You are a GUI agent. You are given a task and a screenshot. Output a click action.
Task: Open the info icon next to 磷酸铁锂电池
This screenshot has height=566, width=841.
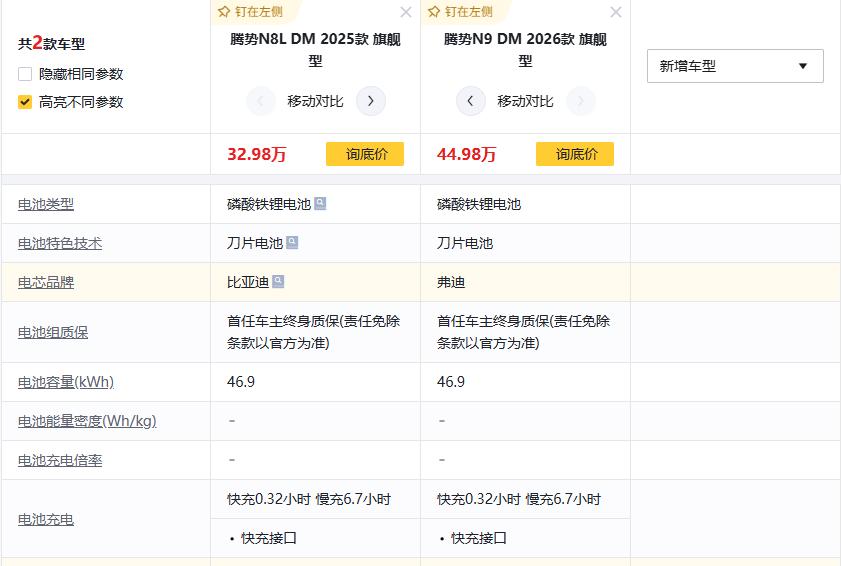320,203
